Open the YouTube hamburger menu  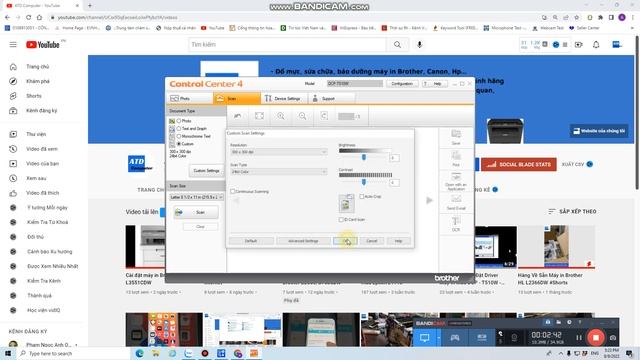13,44
